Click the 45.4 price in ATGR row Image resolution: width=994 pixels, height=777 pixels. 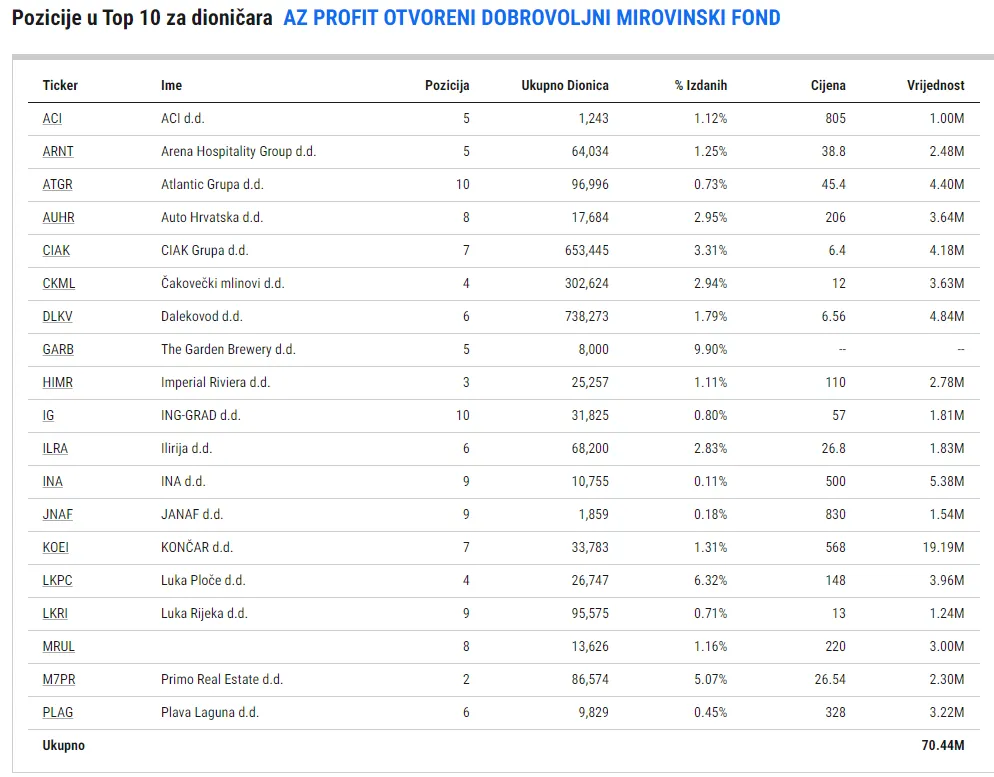click(833, 184)
